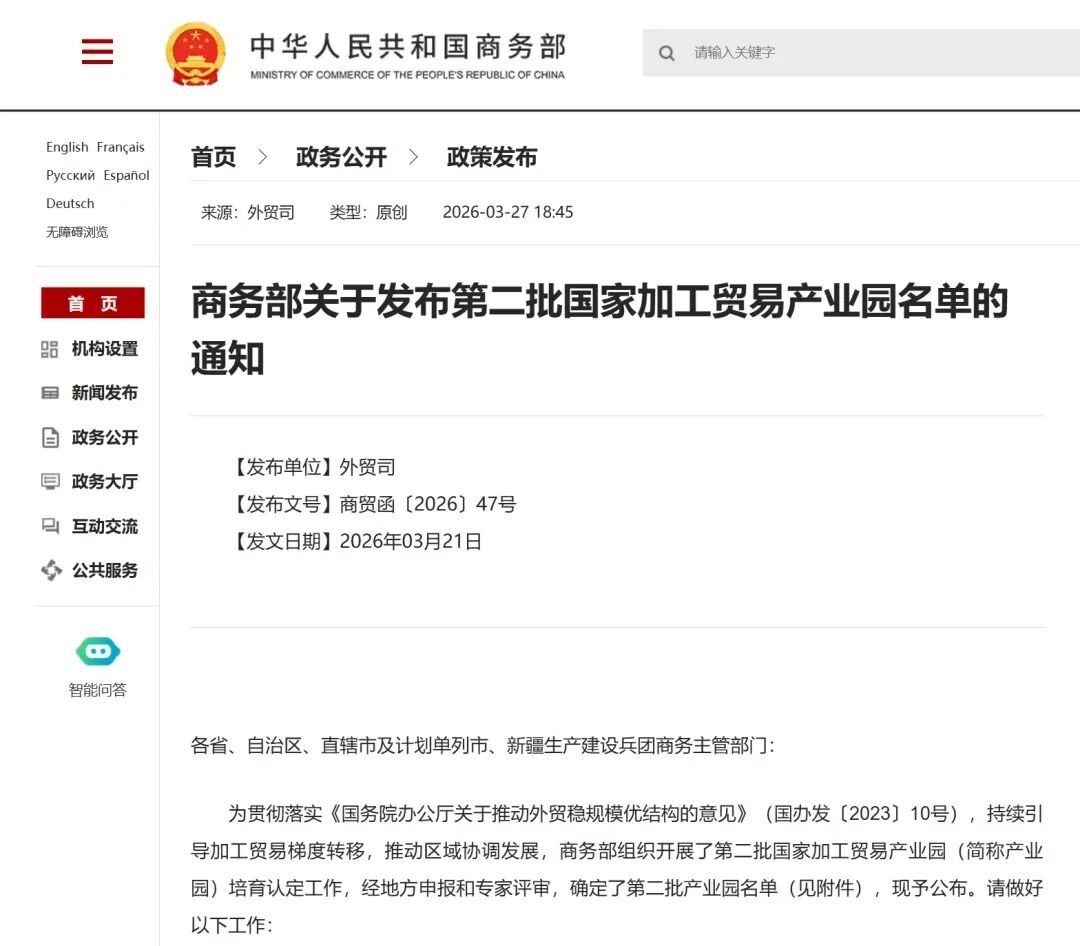Switch language to Français
The width and height of the screenshot is (1080, 946).
pyautogui.click(x=121, y=147)
